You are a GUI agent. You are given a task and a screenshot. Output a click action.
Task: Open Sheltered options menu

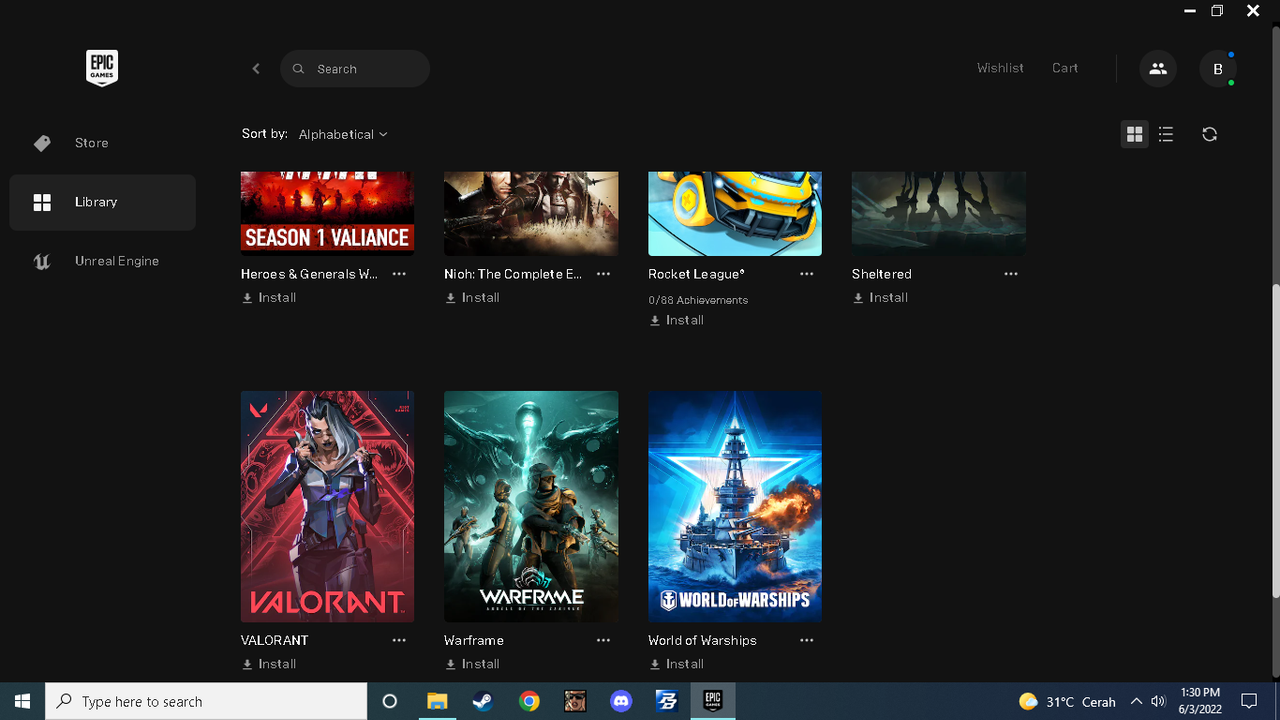[x=1011, y=274]
